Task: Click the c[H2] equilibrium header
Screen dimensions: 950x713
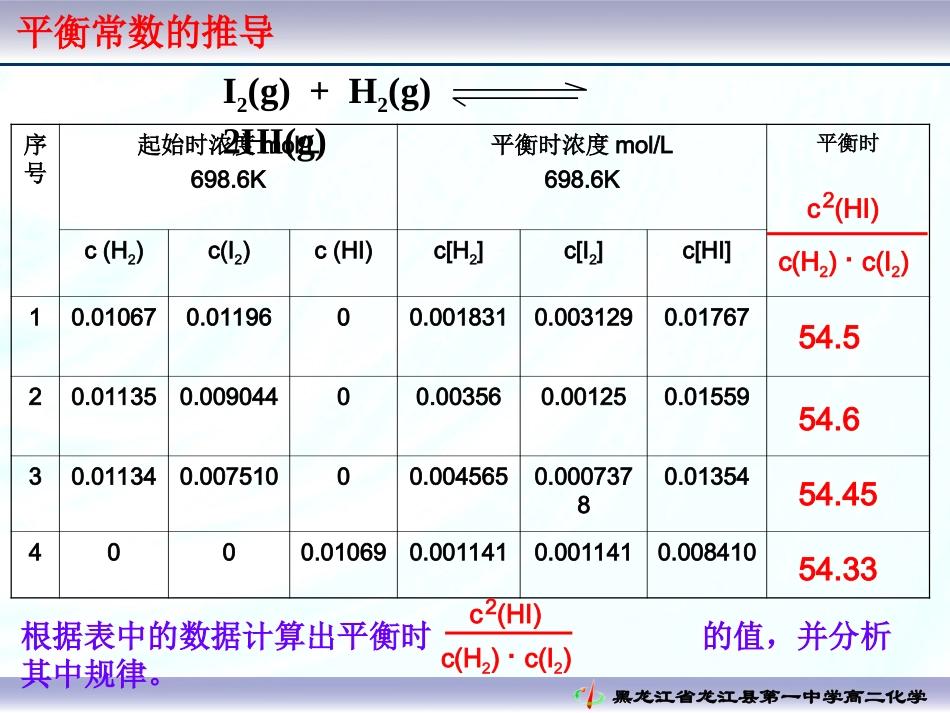Action: [459, 251]
